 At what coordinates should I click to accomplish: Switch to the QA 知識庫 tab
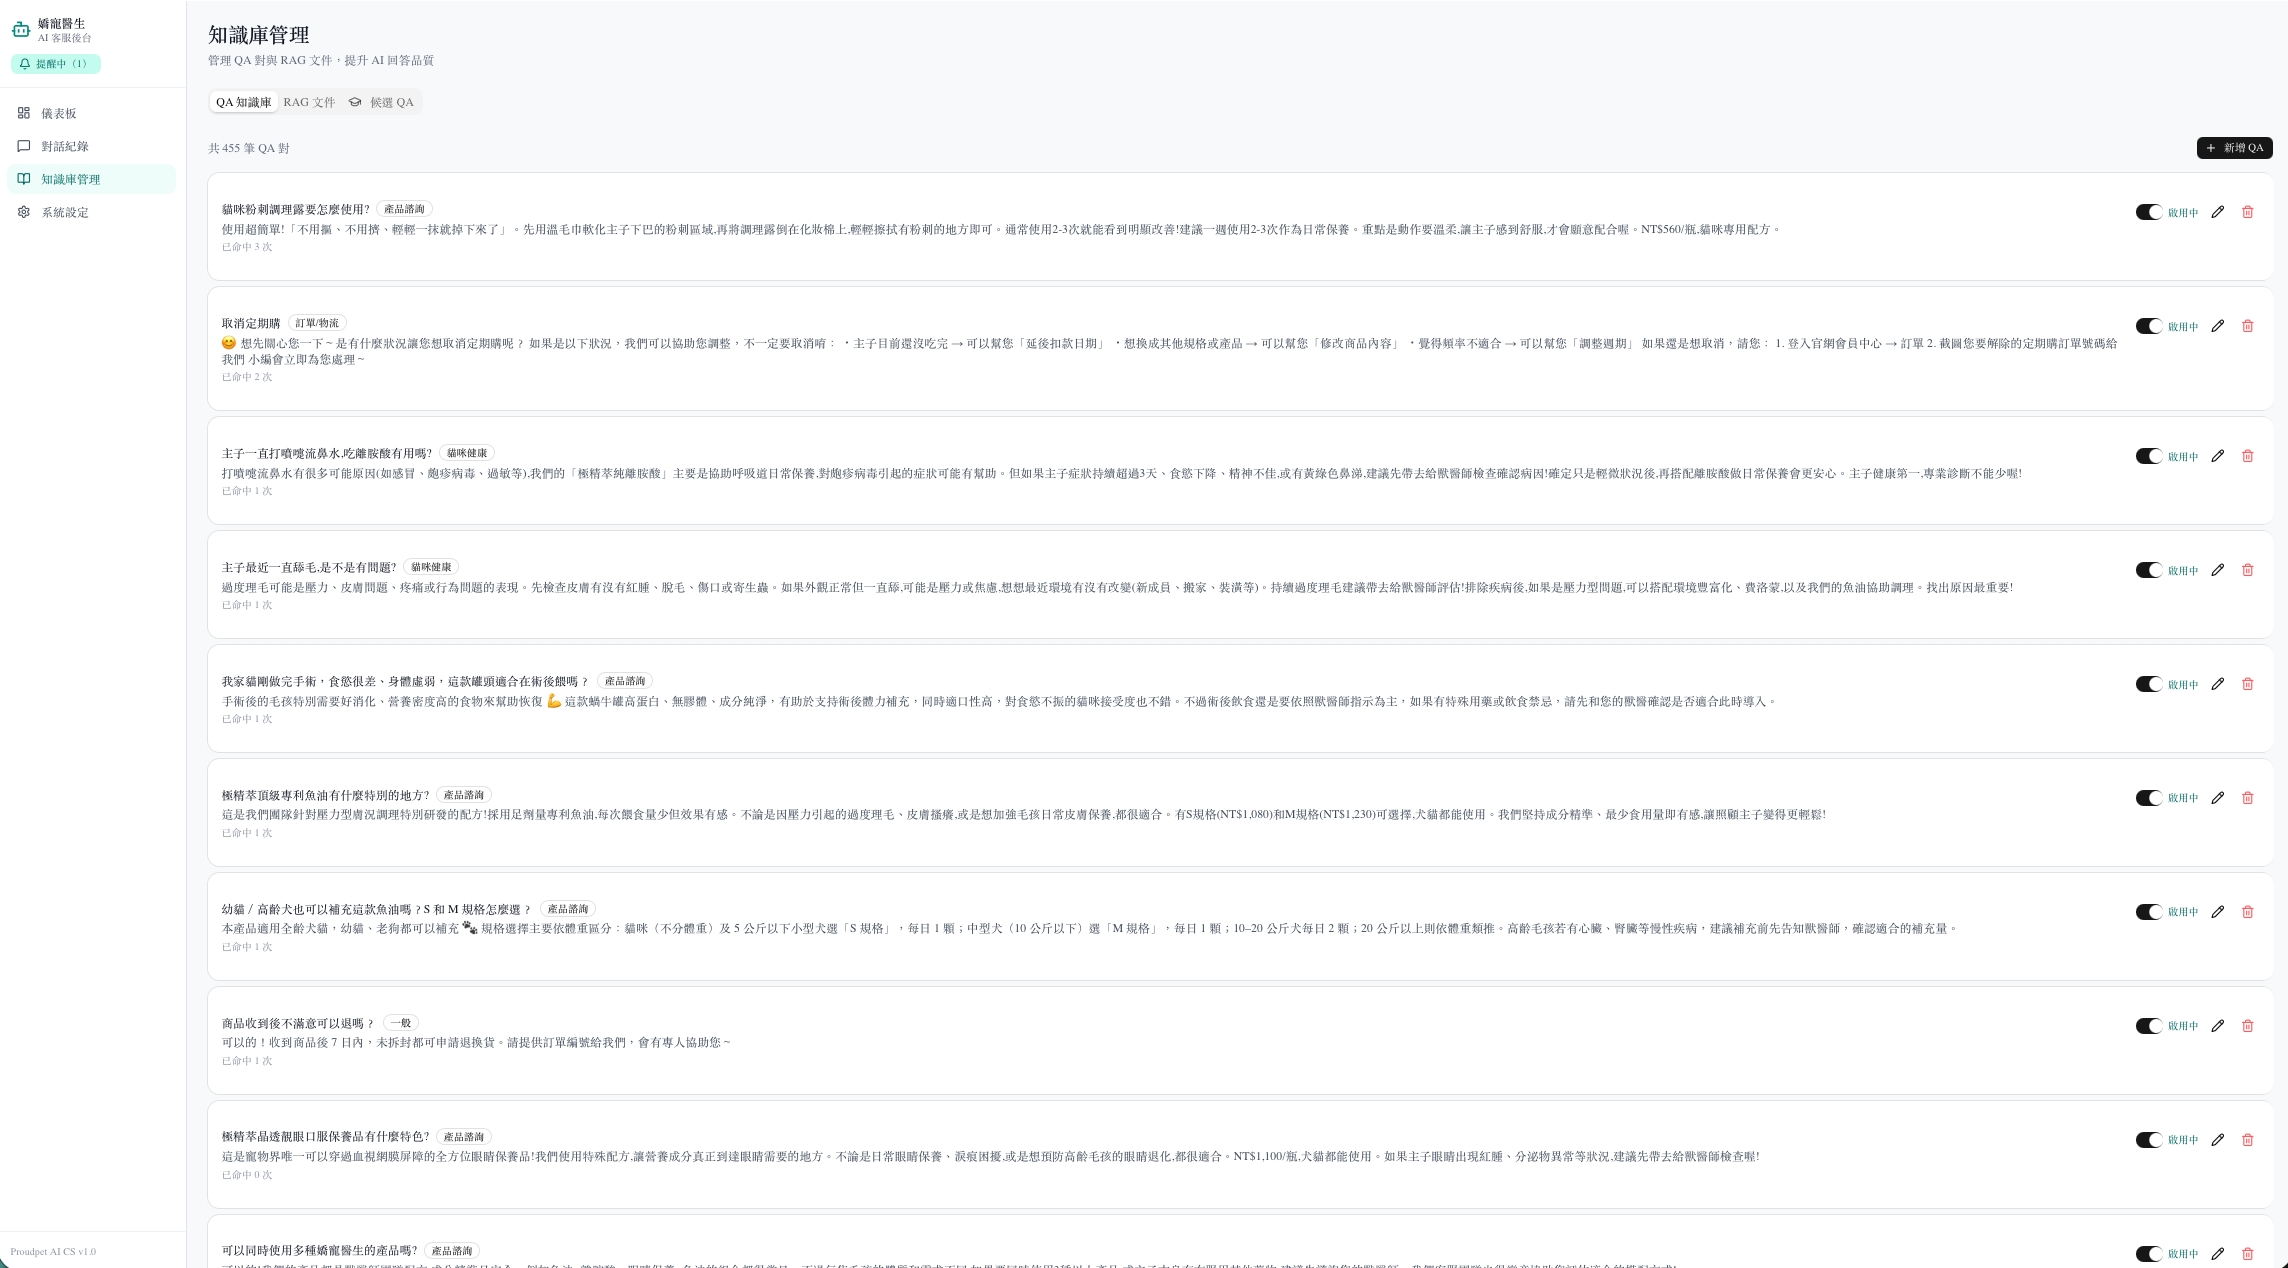pyautogui.click(x=243, y=102)
